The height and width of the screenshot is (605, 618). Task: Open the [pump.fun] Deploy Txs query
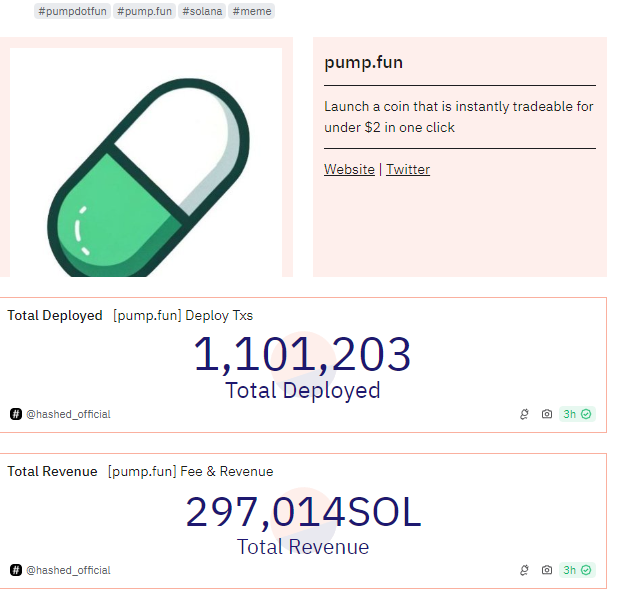183,315
